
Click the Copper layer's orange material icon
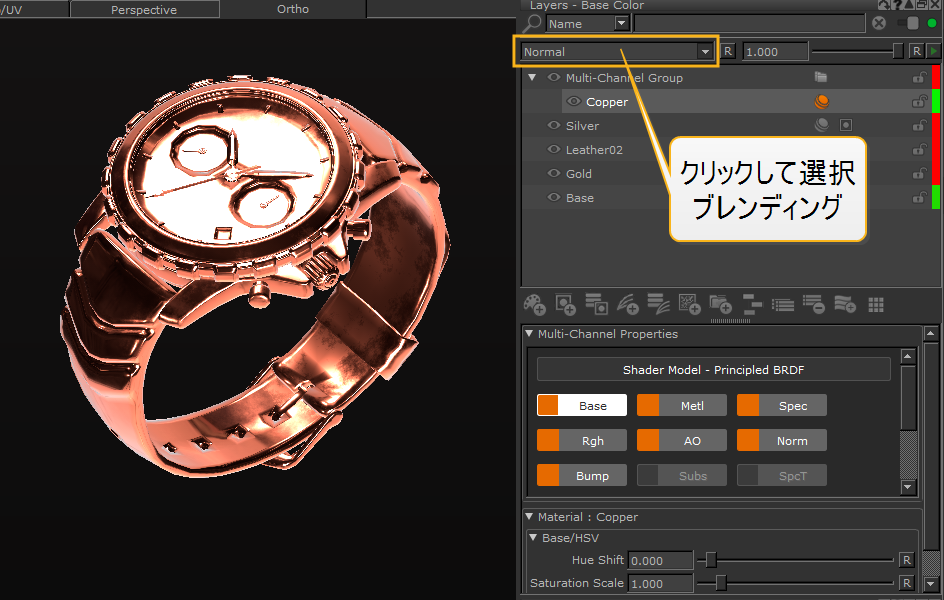point(821,102)
